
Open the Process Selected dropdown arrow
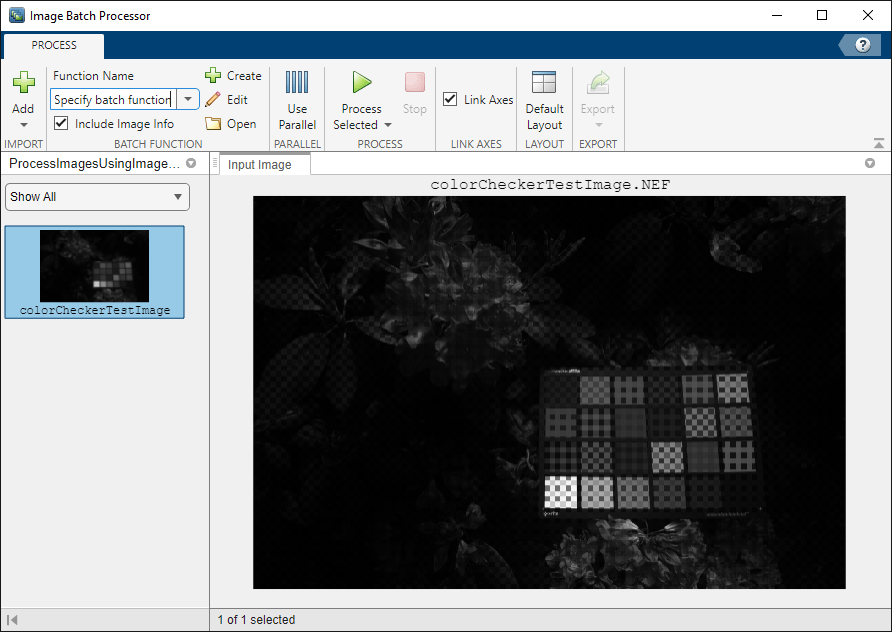pyautogui.click(x=389, y=125)
